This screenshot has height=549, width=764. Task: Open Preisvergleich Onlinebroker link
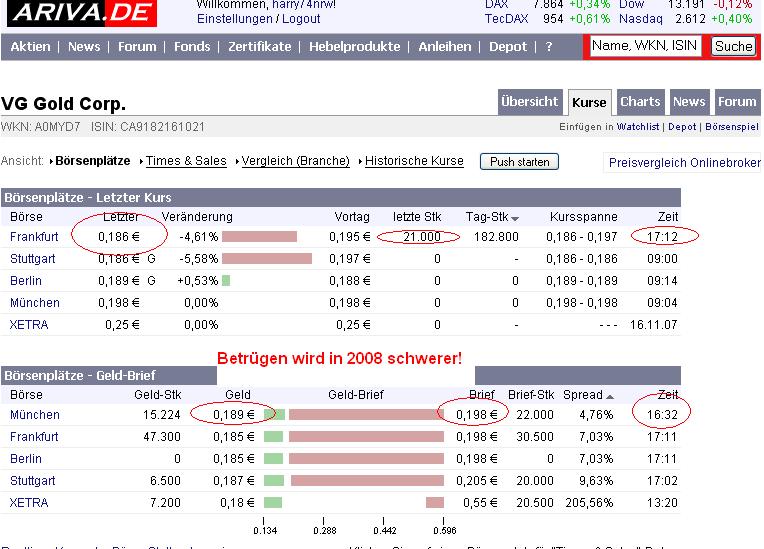click(685, 163)
